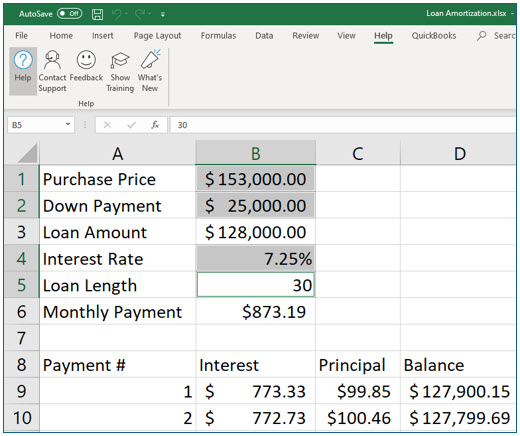
Task: Expand the Redo history dropdown arrow
Action: click(150, 14)
